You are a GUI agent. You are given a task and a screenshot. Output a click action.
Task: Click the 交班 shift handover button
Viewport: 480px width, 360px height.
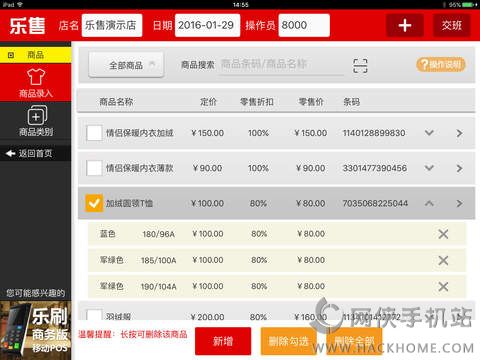[452, 25]
